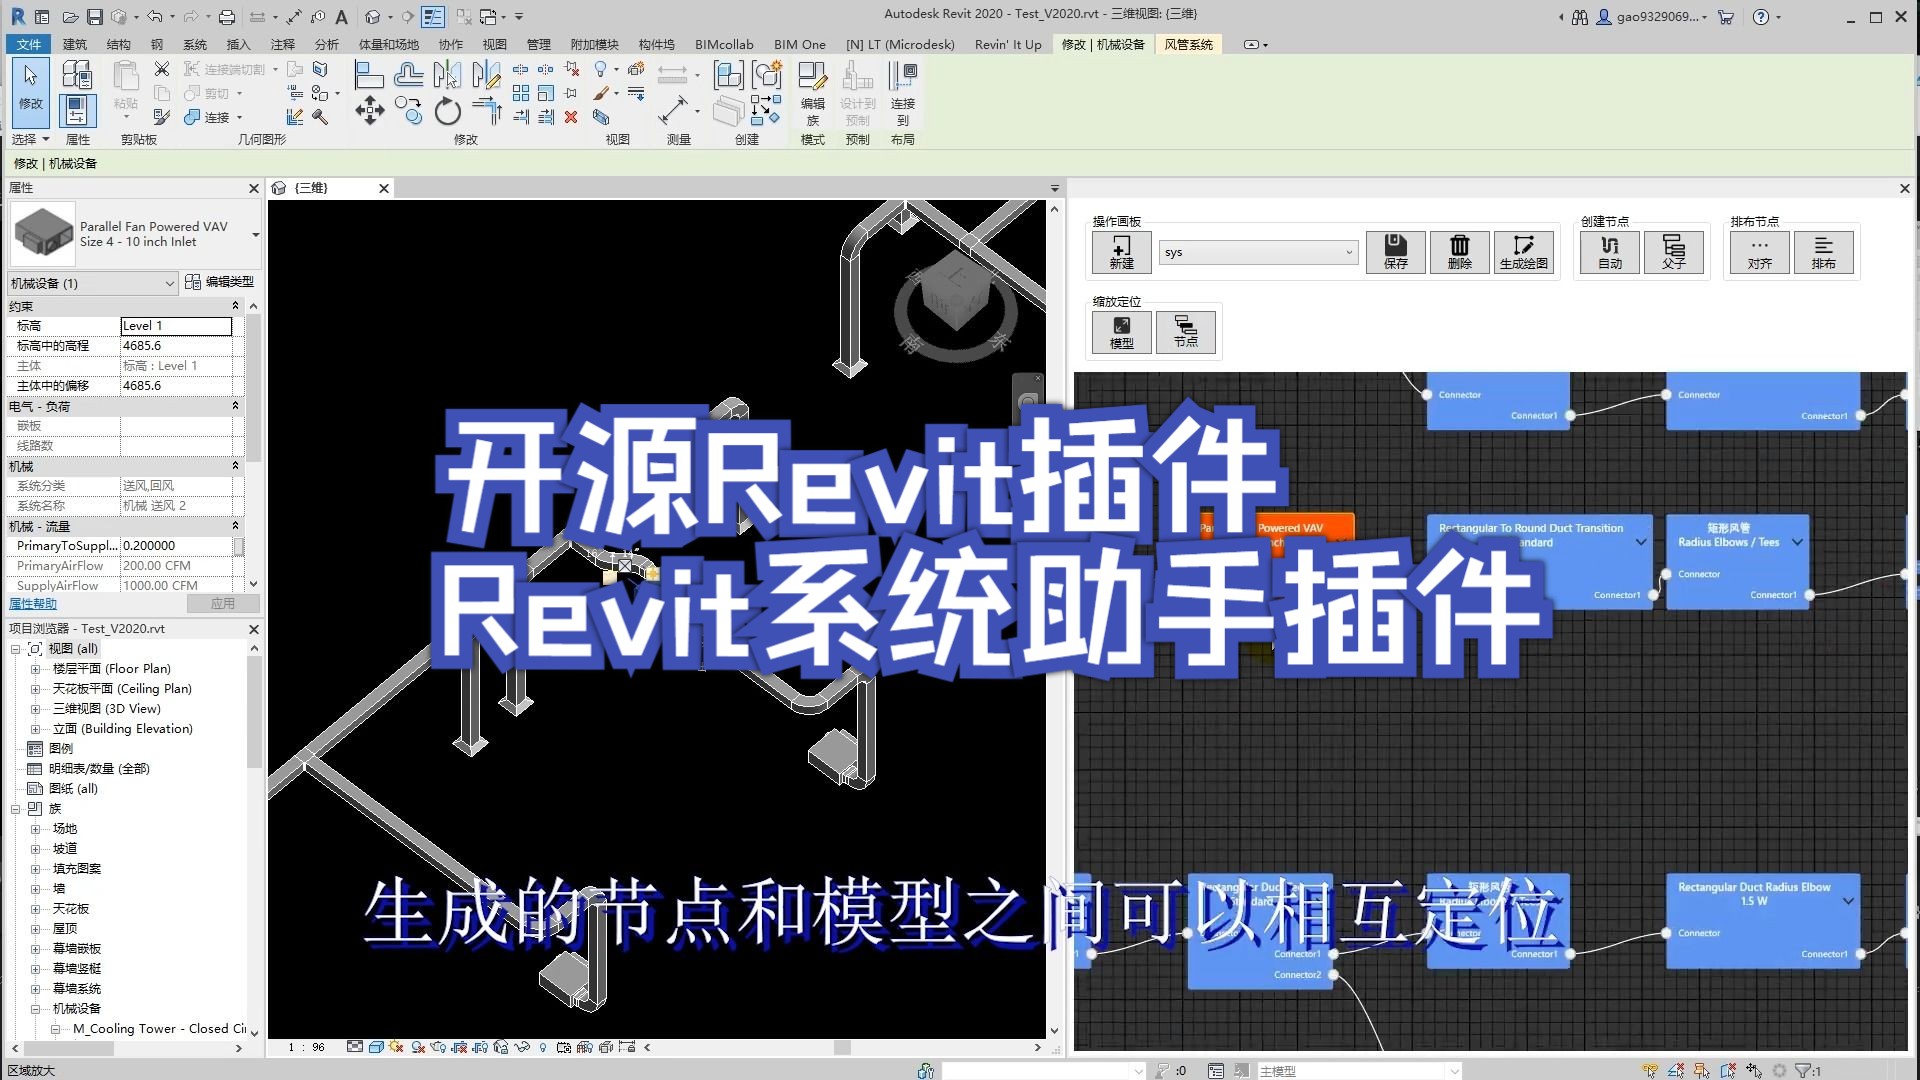Click the Offset tool icon

(408, 74)
